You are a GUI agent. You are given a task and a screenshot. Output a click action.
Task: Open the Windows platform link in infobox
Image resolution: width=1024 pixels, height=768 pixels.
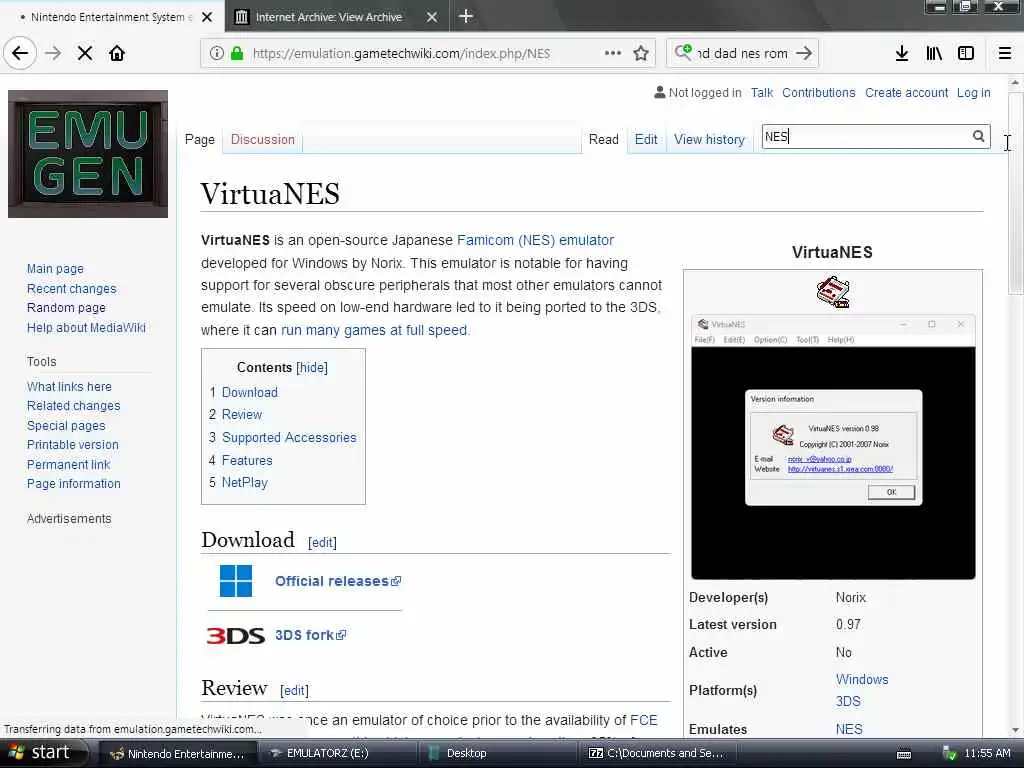coord(861,679)
